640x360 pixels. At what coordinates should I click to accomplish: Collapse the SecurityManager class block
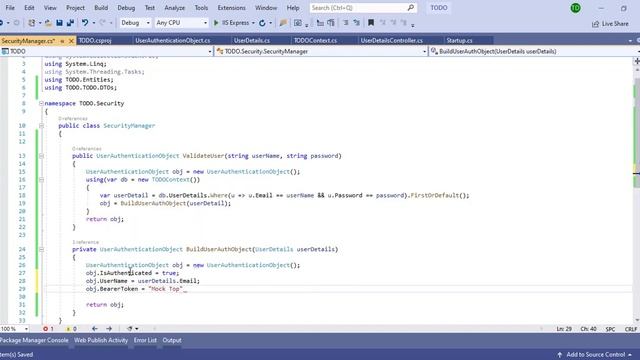pos(41,126)
